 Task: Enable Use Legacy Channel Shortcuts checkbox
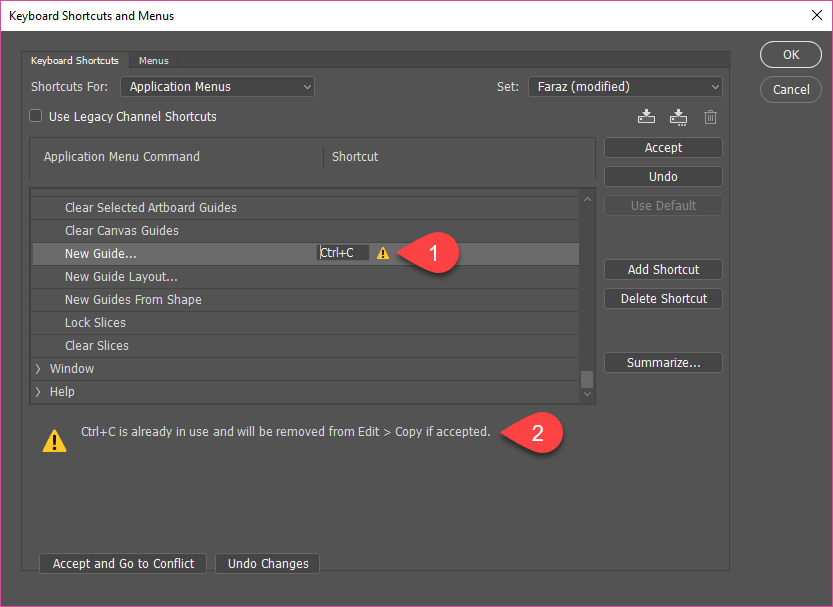click(x=36, y=116)
